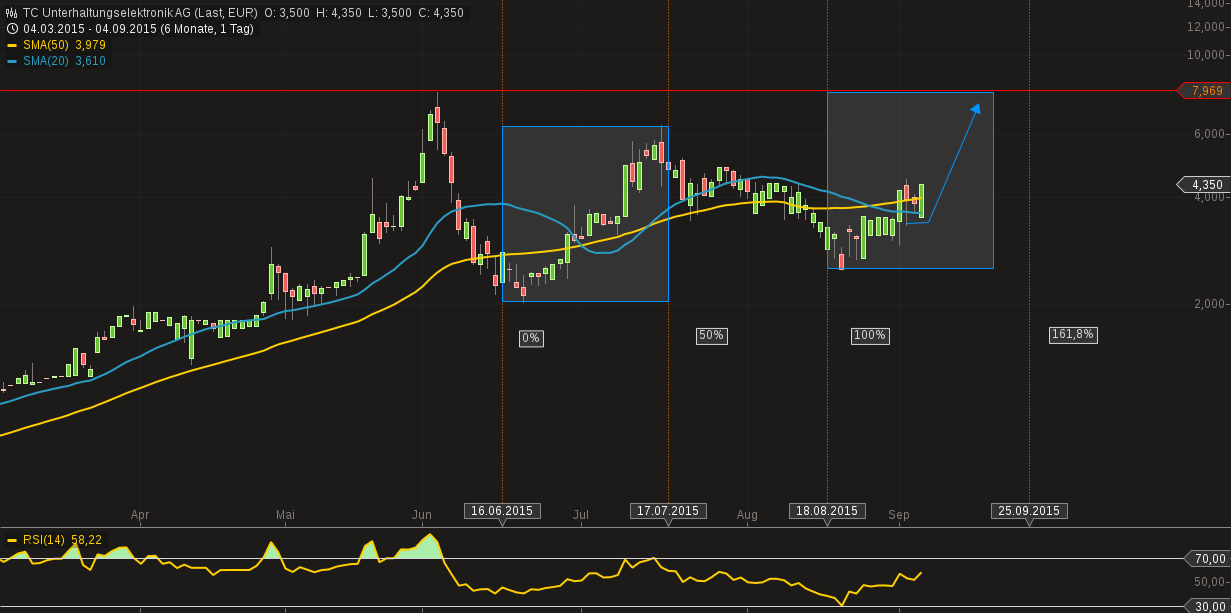
Task: Click the Jun month label on time axis
Action: coord(422,515)
